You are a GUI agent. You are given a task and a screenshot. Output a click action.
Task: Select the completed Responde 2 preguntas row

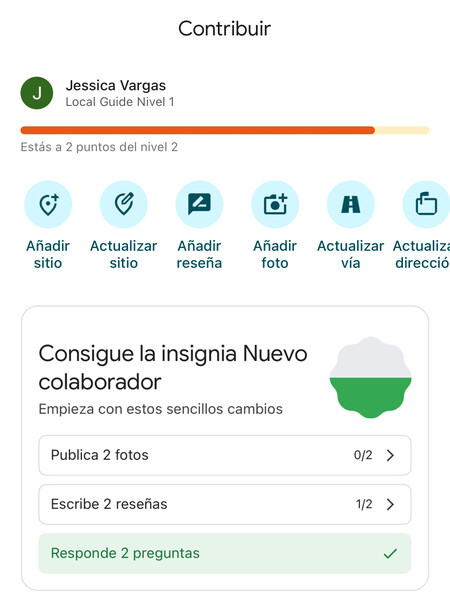coord(225,553)
